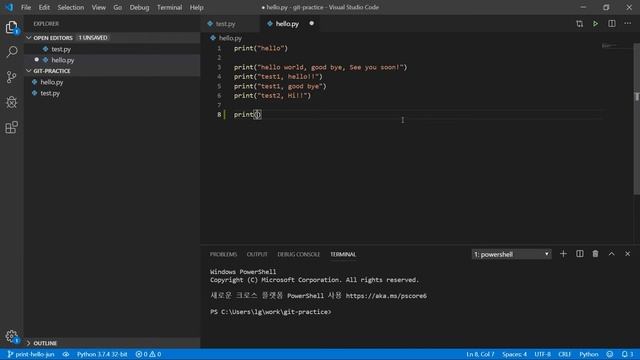Open the Help menu

(196, 7)
